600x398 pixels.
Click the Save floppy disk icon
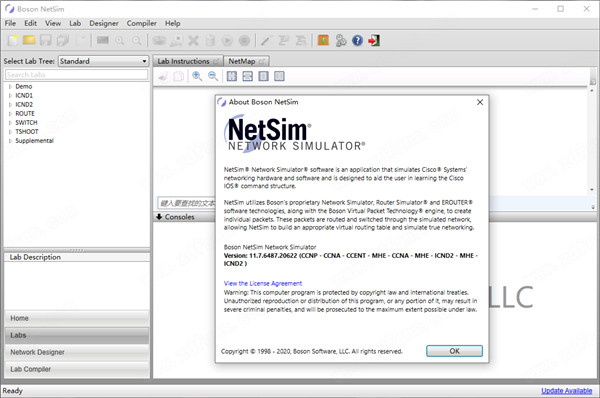46,40
